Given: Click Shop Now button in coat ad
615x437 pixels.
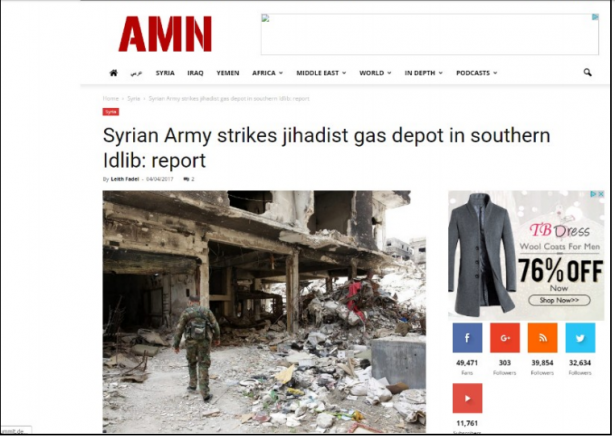Looking at the screenshot, I should tap(559, 300).
